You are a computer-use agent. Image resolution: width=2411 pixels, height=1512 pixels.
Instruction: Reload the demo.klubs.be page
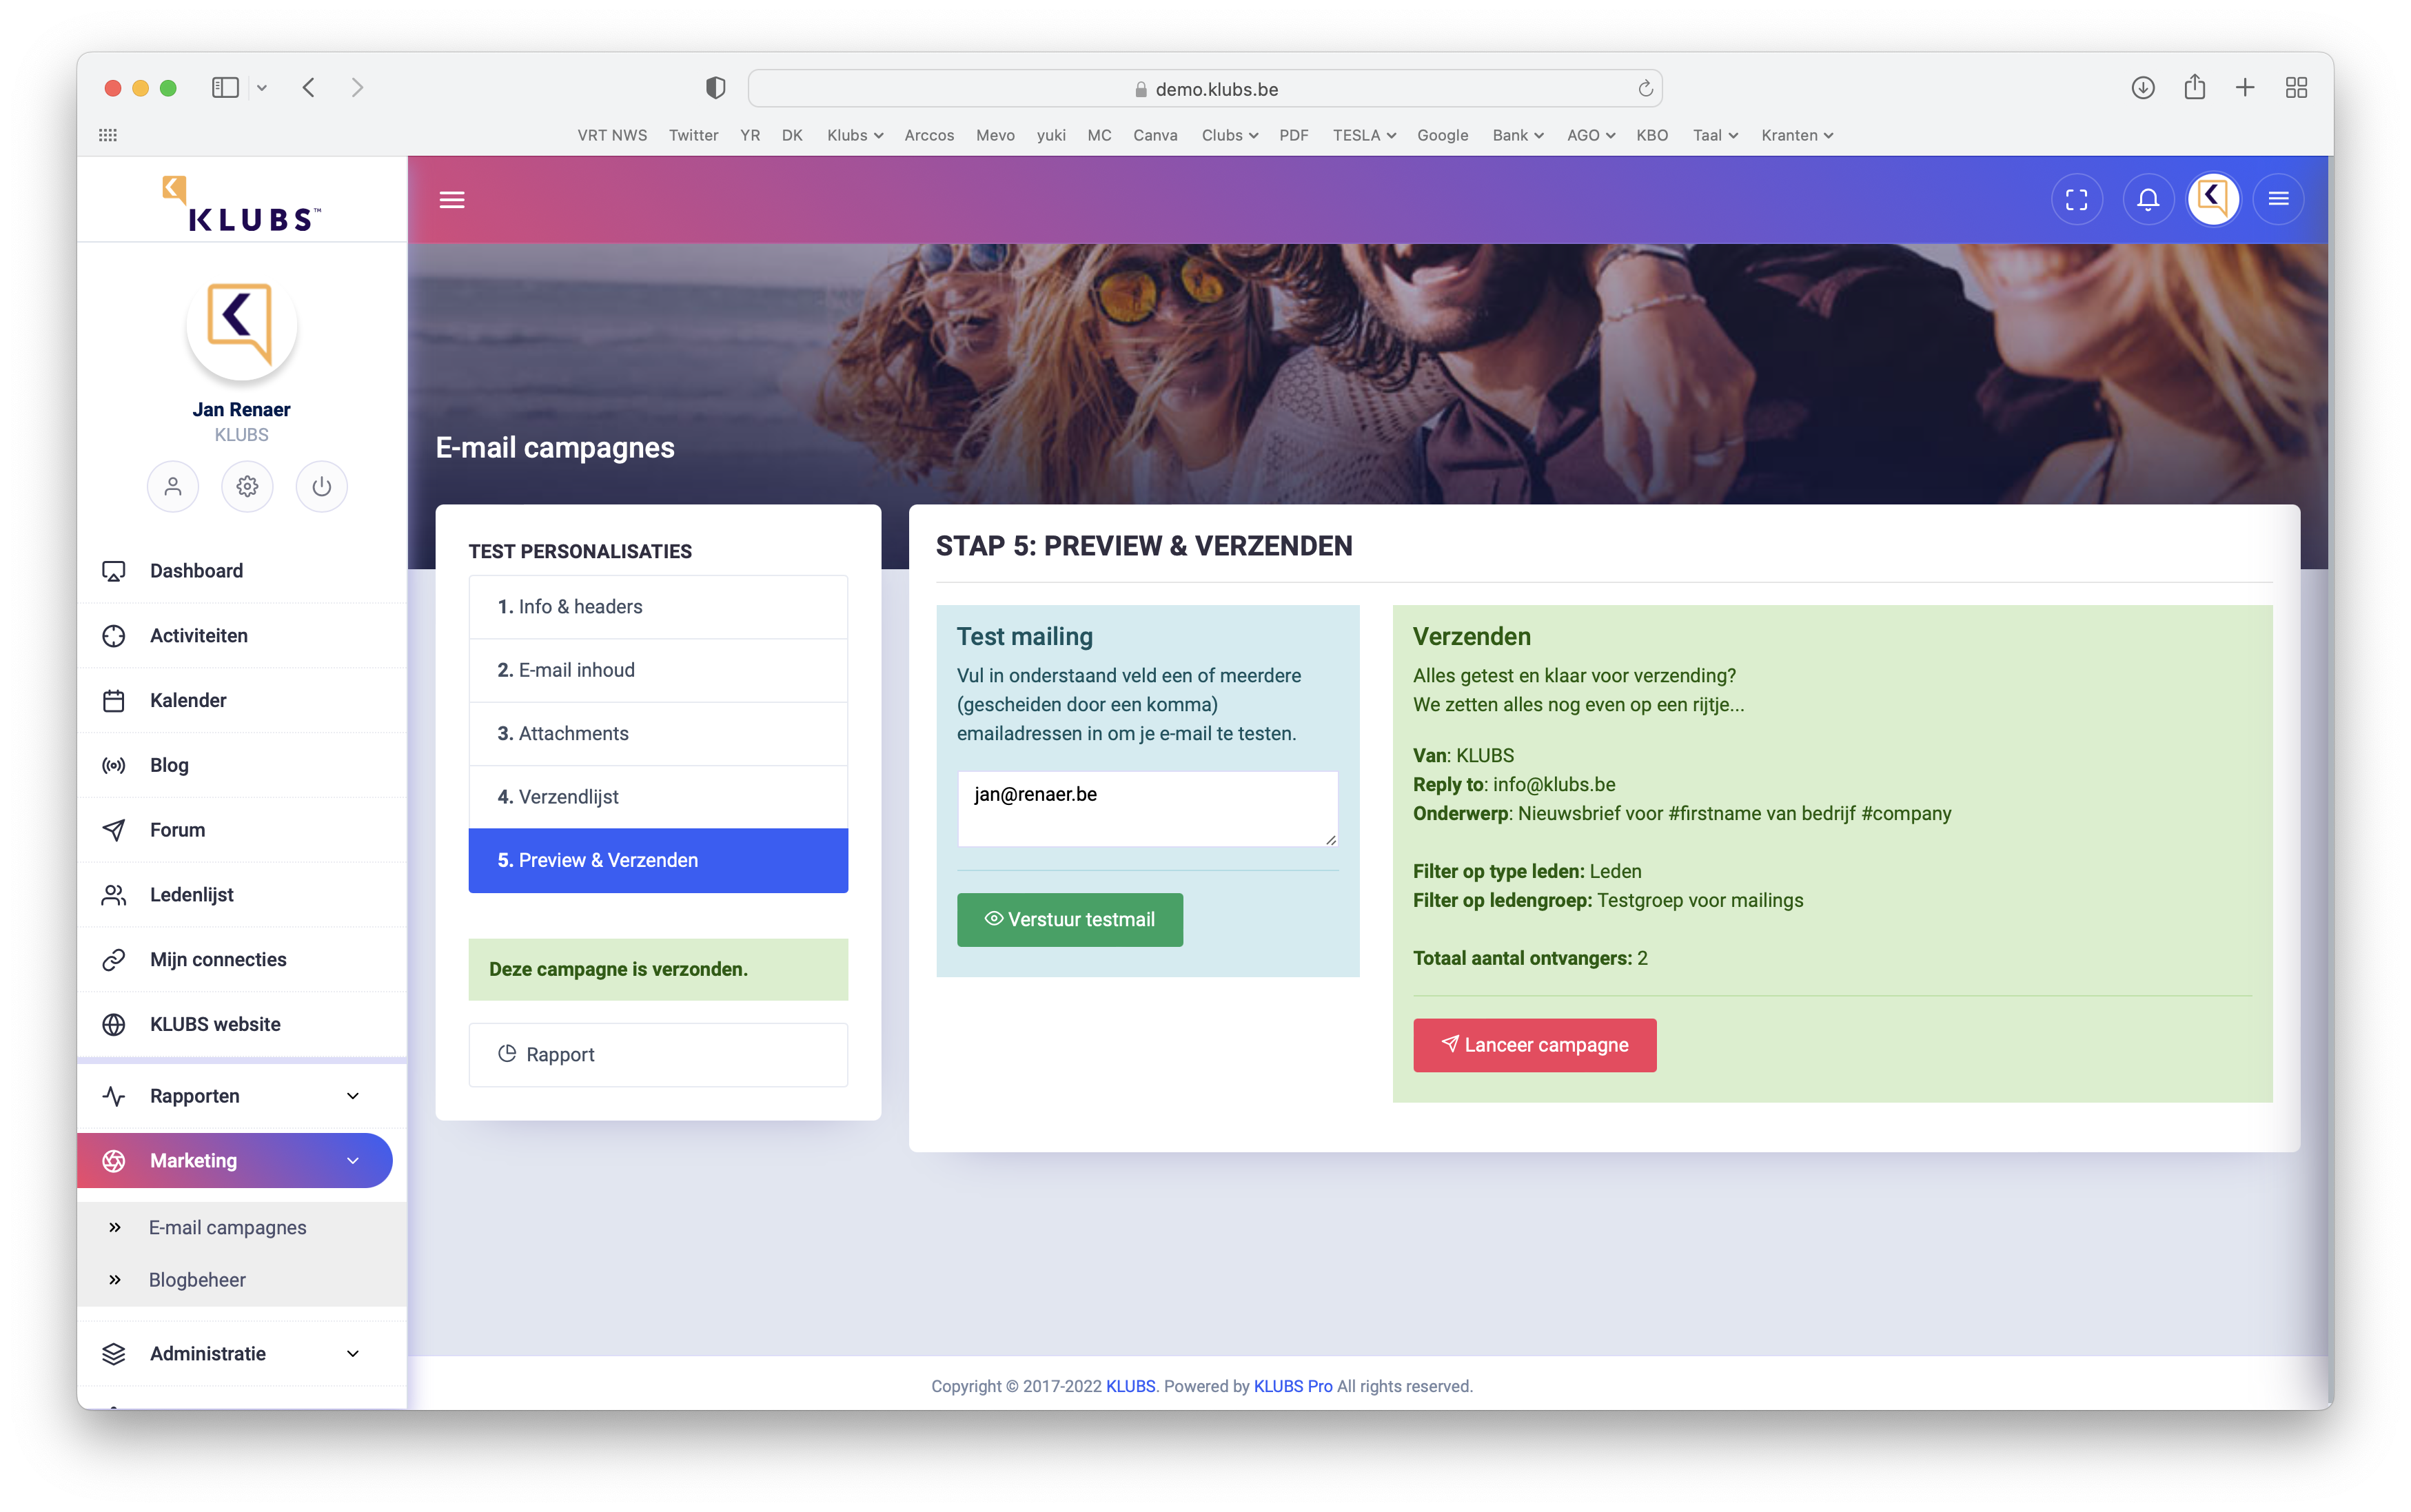click(x=1645, y=89)
